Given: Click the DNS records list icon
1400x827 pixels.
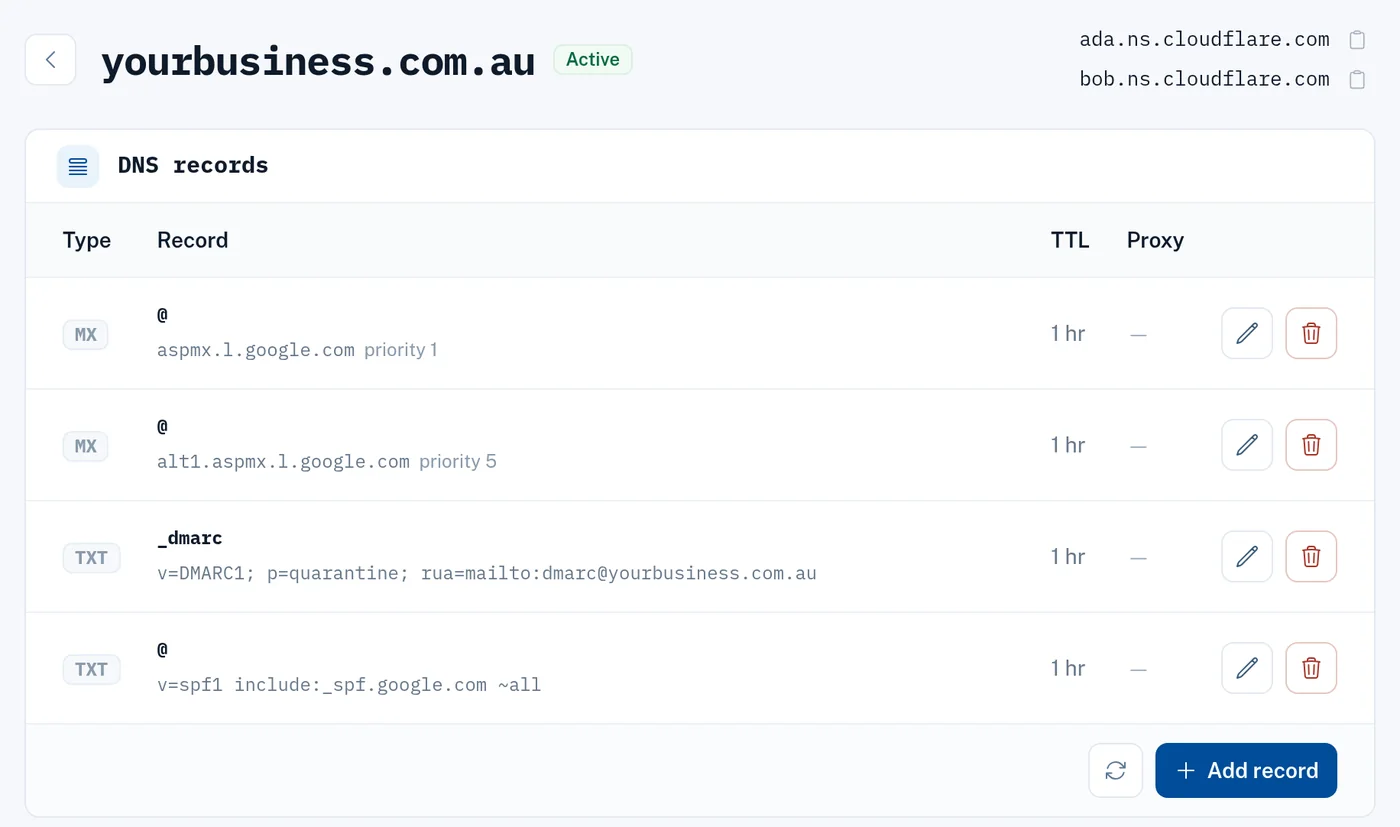Looking at the screenshot, I should click(x=78, y=166).
